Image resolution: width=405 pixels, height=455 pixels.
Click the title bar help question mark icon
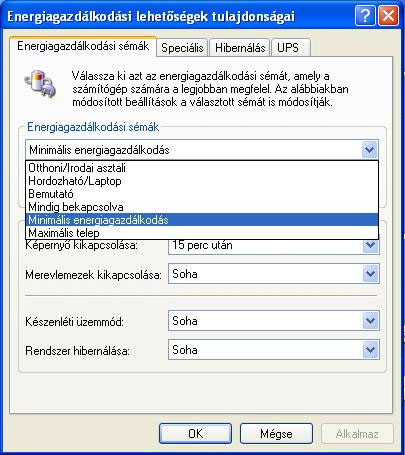pyautogui.click(x=365, y=15)
